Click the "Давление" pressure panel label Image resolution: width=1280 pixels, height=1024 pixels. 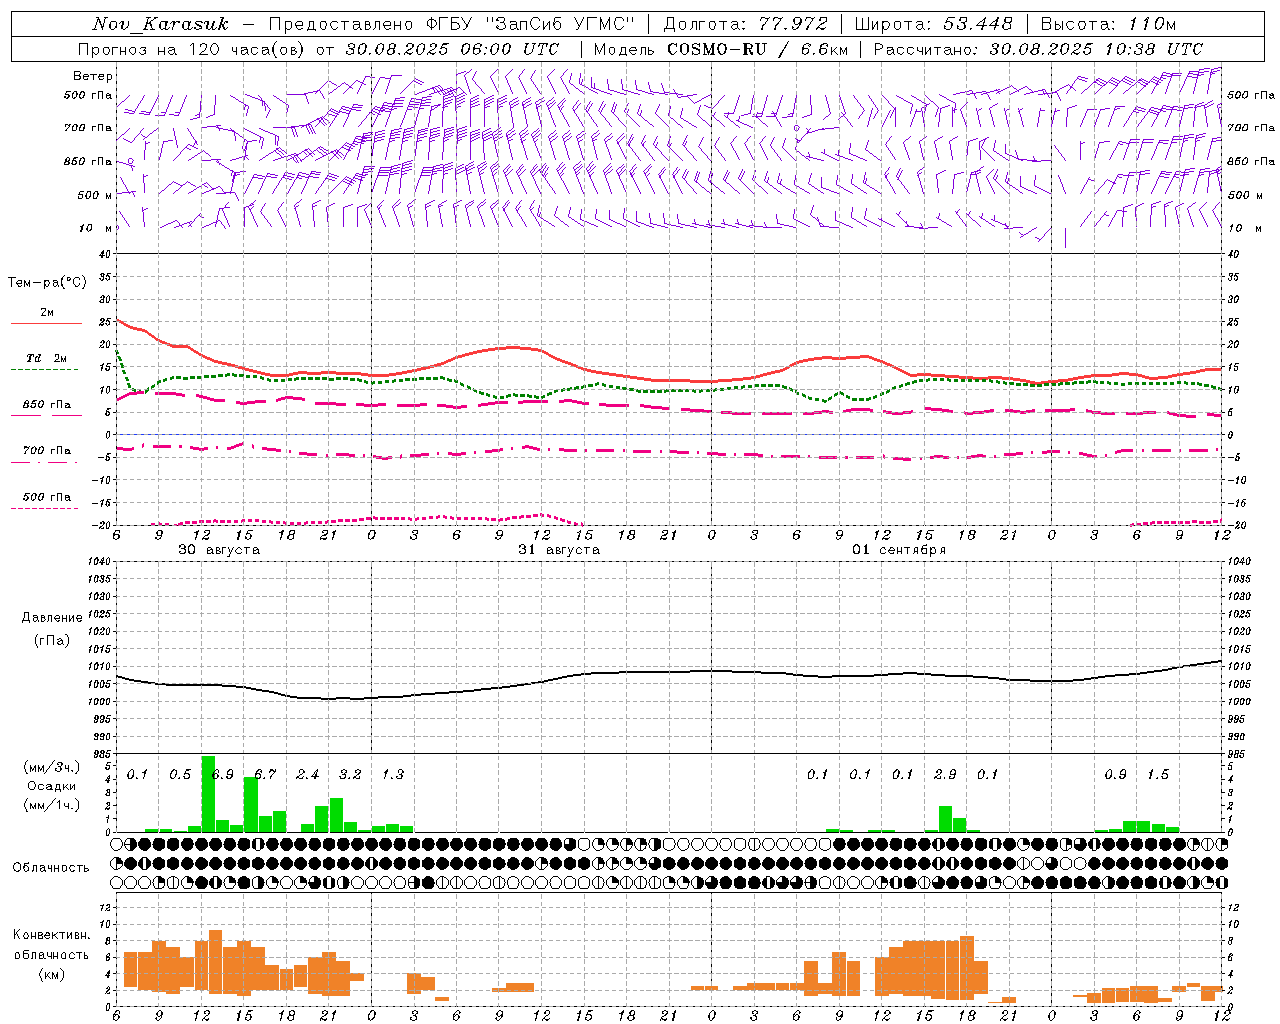pos(52,618)
